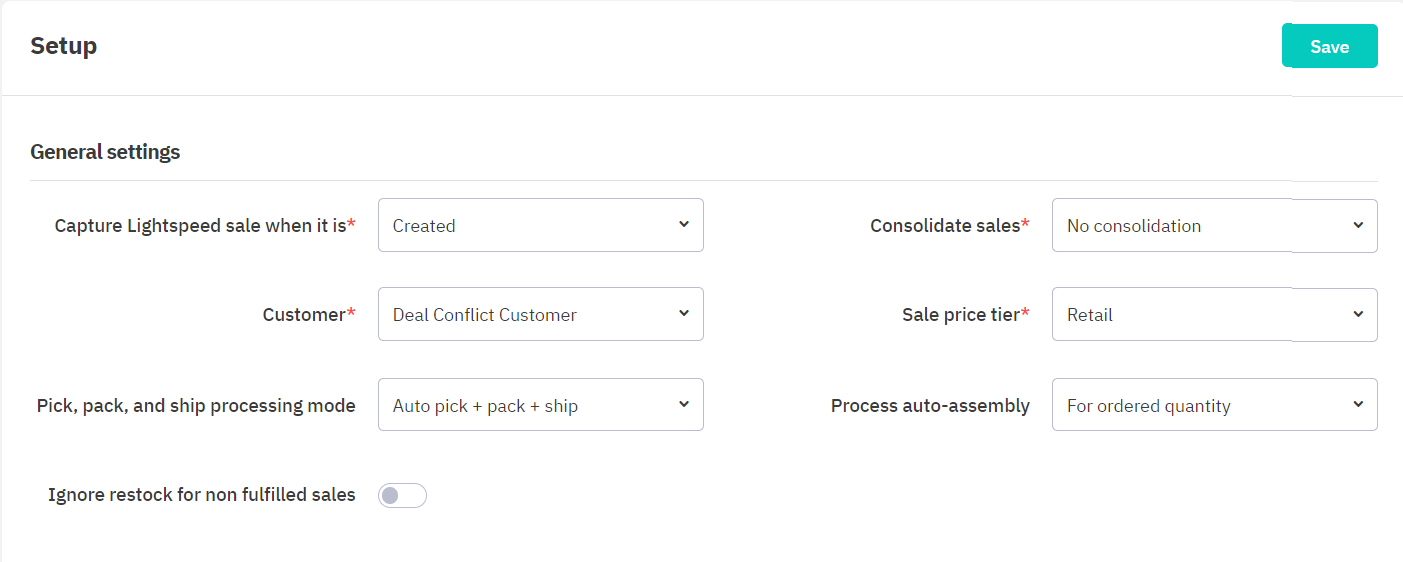The height and width of the screenshot is (562, 1403).
Task: Click the chevron beside Auto pick + pack + ship
Action: click(x=684, y=404)
